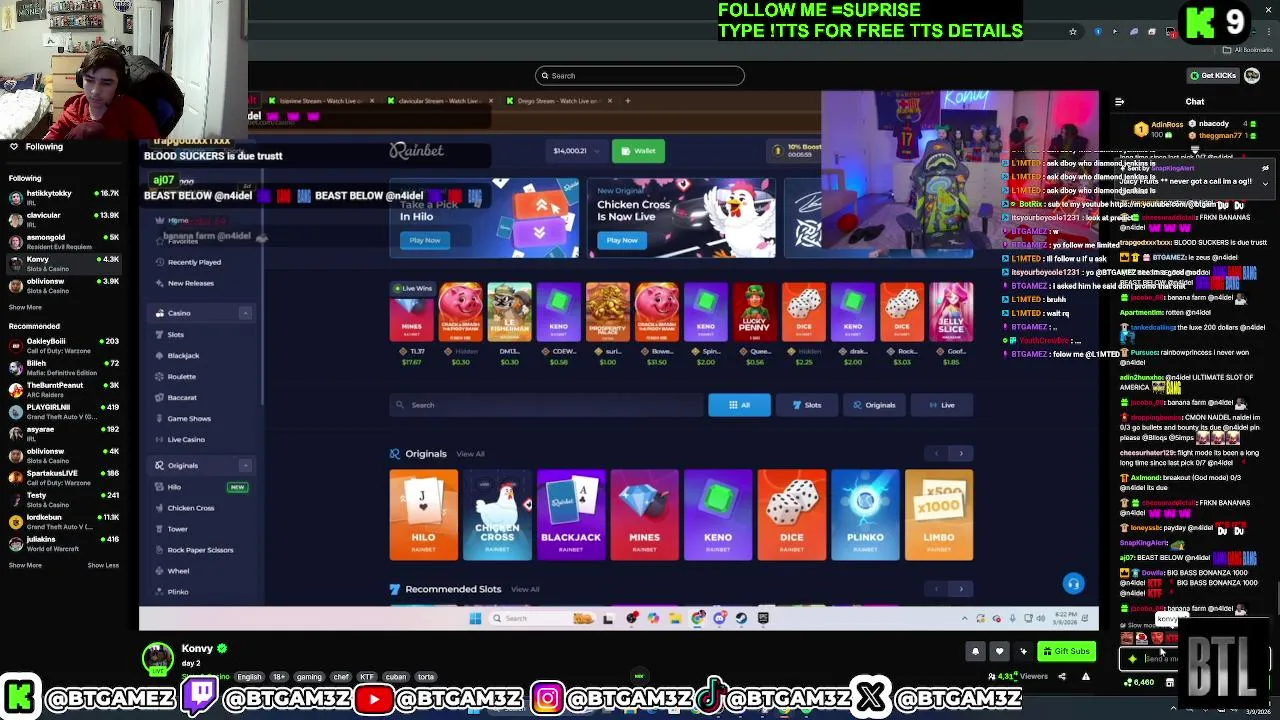Click the Gift Subs button
The image size is (1280, 720).
[x=1066, y=652]
